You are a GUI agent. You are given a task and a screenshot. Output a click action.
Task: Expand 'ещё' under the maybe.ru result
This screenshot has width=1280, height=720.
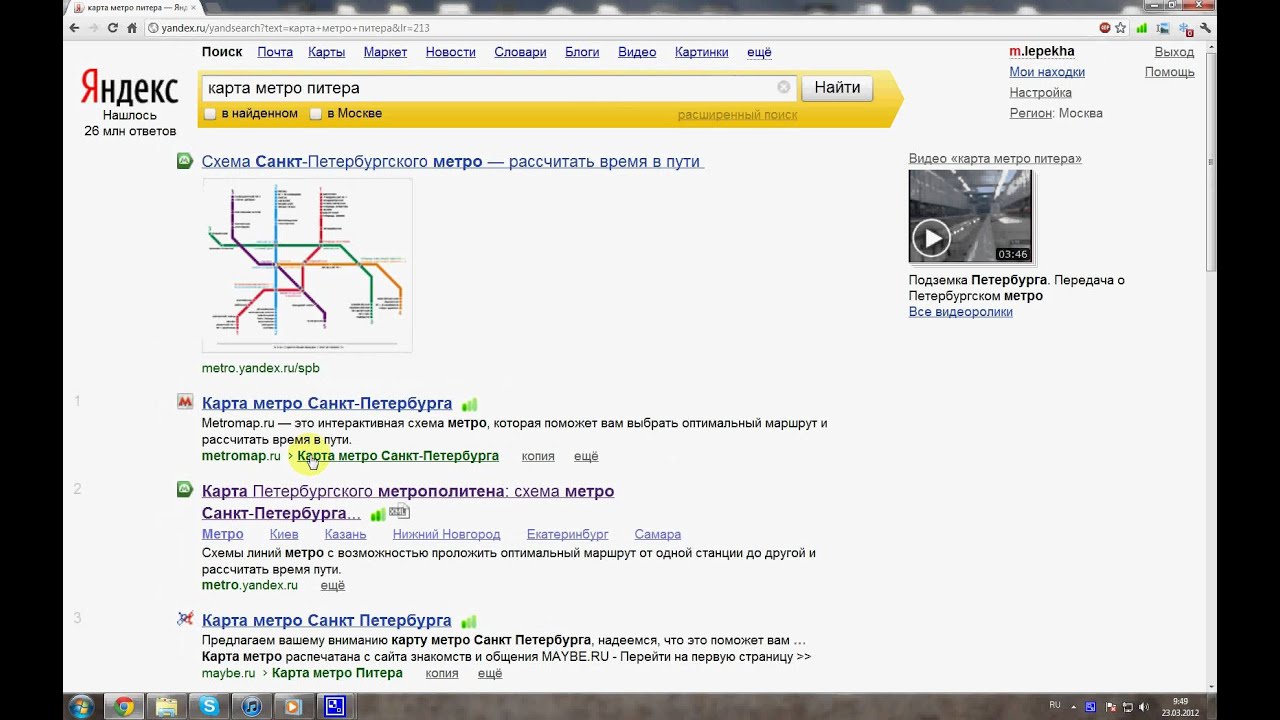coord(490,674)
